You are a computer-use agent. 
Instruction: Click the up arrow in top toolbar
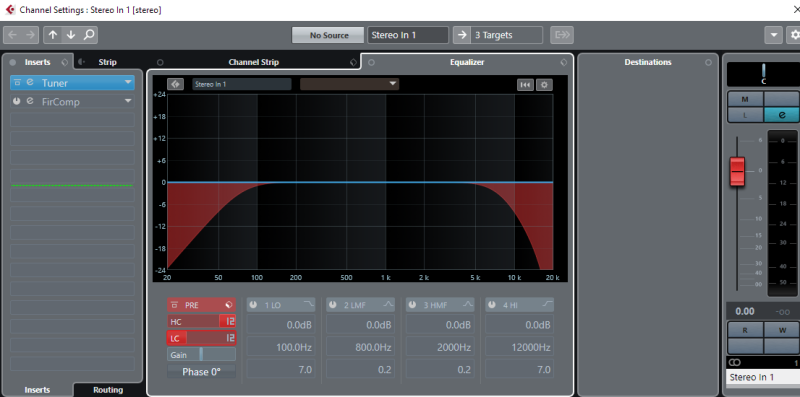point(53,35)
